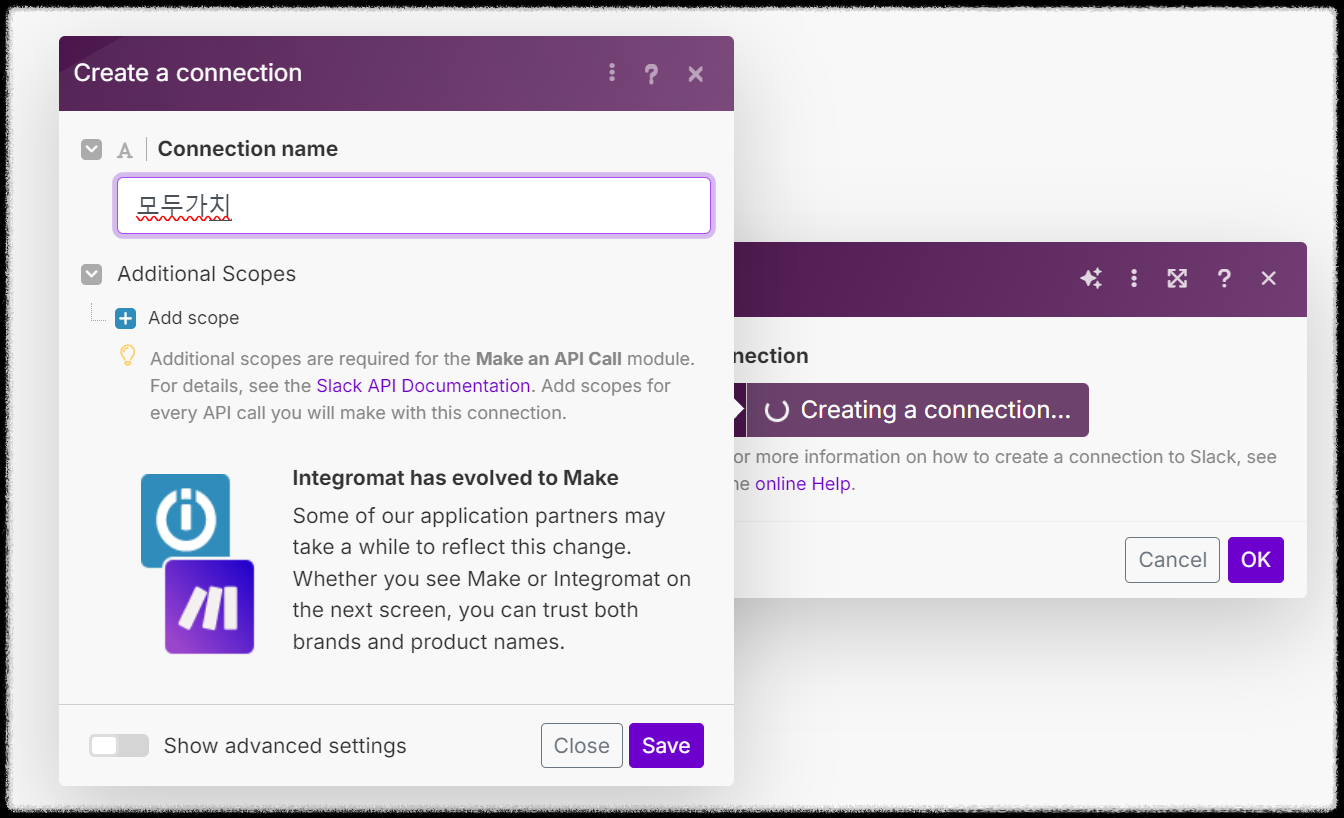This screenshot has width=1344, height=818.
Task: Click the Close button in connection dialog
Action: coord(582,746)
